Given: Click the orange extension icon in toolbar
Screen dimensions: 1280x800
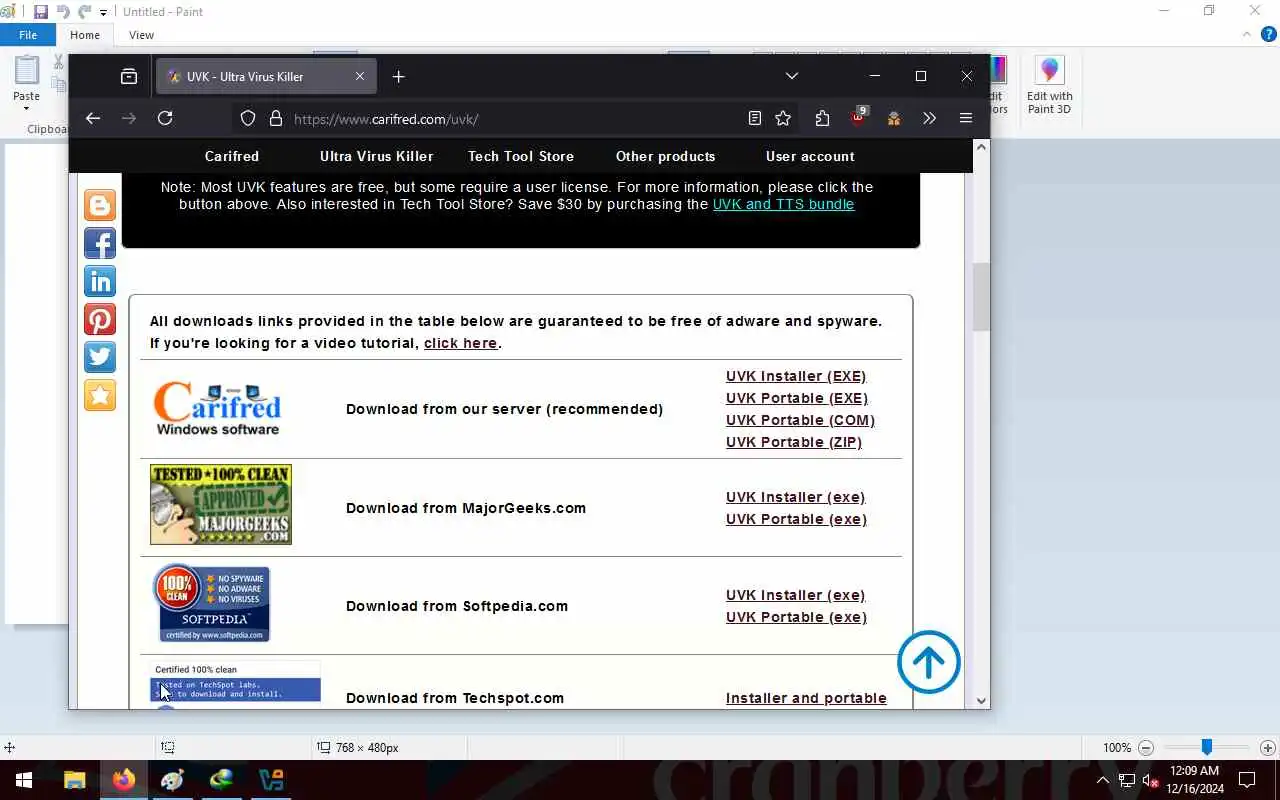Looking at the screenshot, I should pos(894,118).
